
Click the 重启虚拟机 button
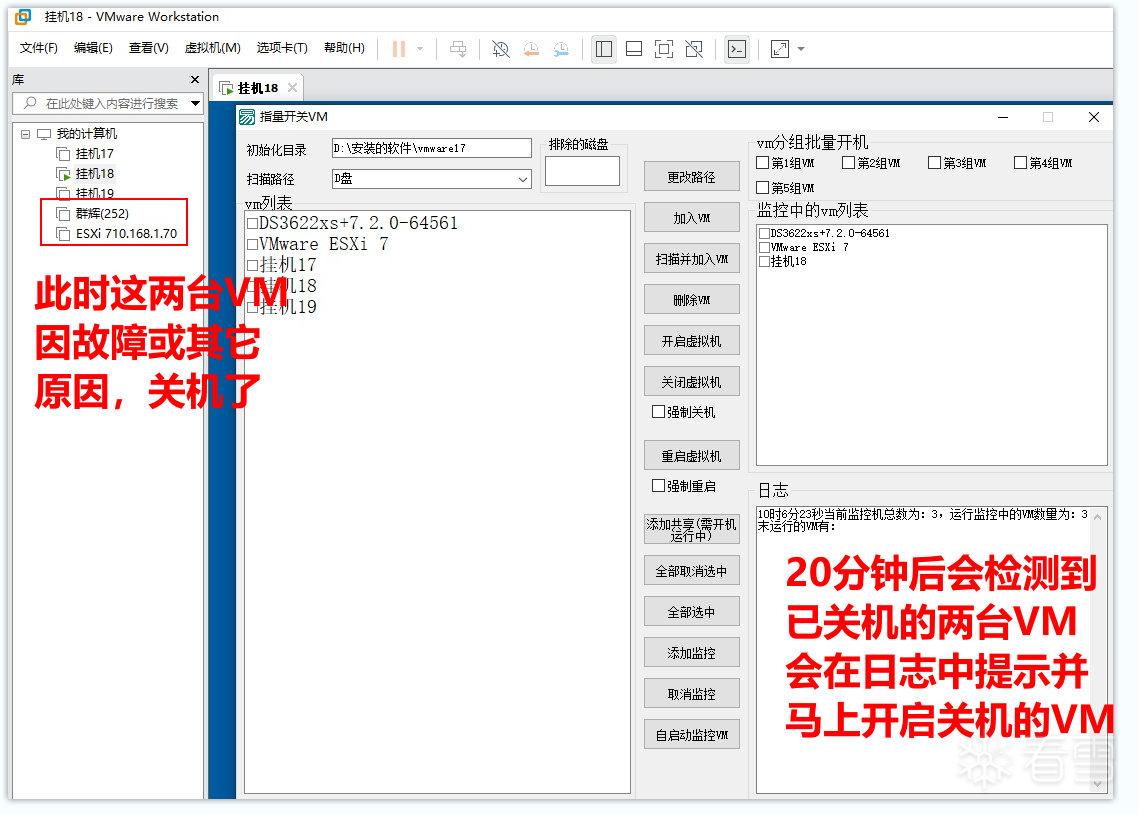[x=692, y=456]
